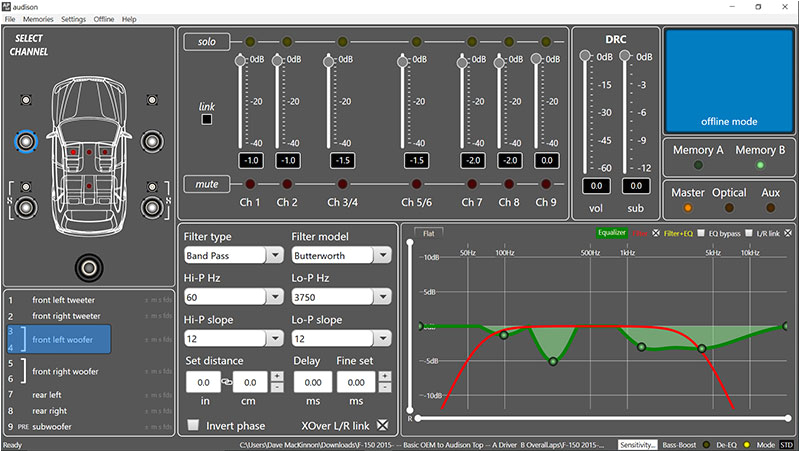The height and width of the screenshot is (452, 800).
Task: Click the Ch 1 mute indicator
Action: (250, 184)
